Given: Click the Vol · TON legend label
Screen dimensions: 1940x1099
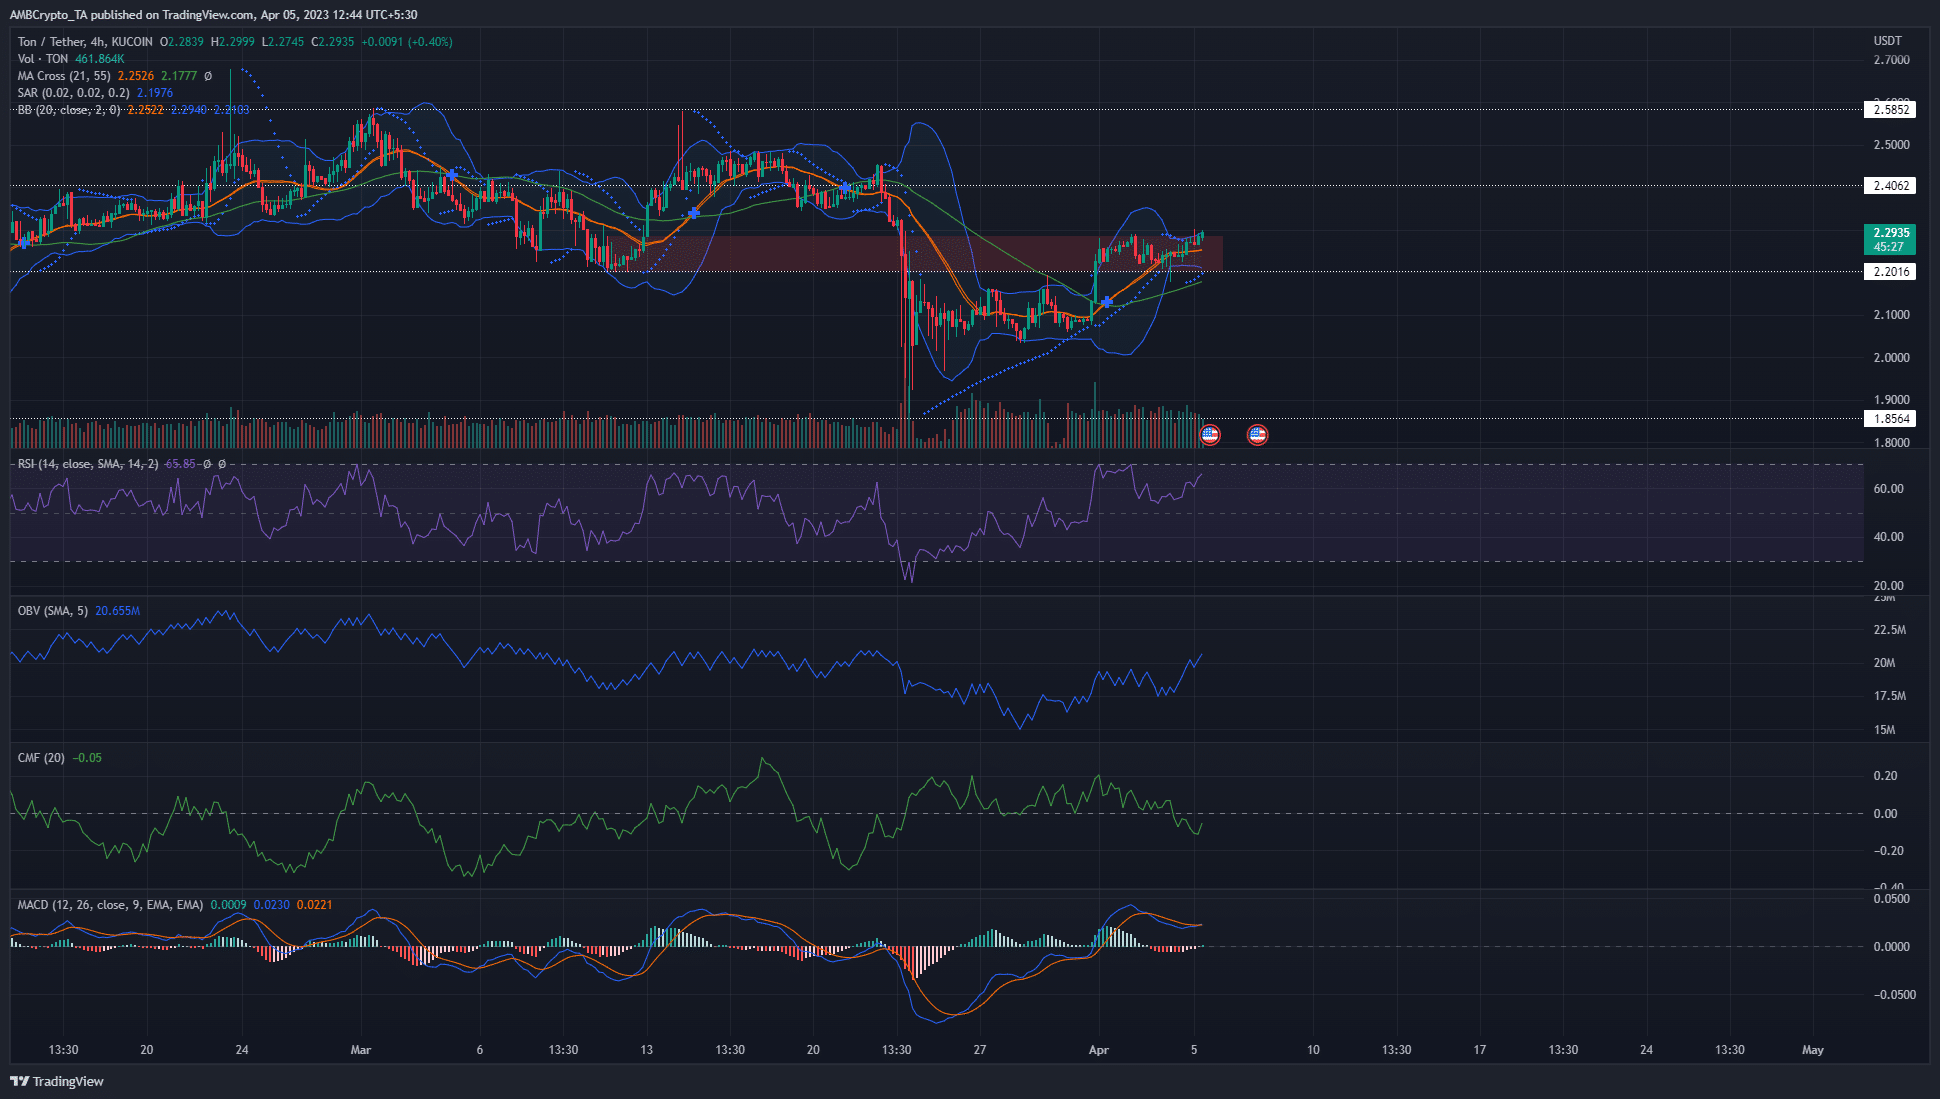Looking at the screenshot, I should [43, 59].
